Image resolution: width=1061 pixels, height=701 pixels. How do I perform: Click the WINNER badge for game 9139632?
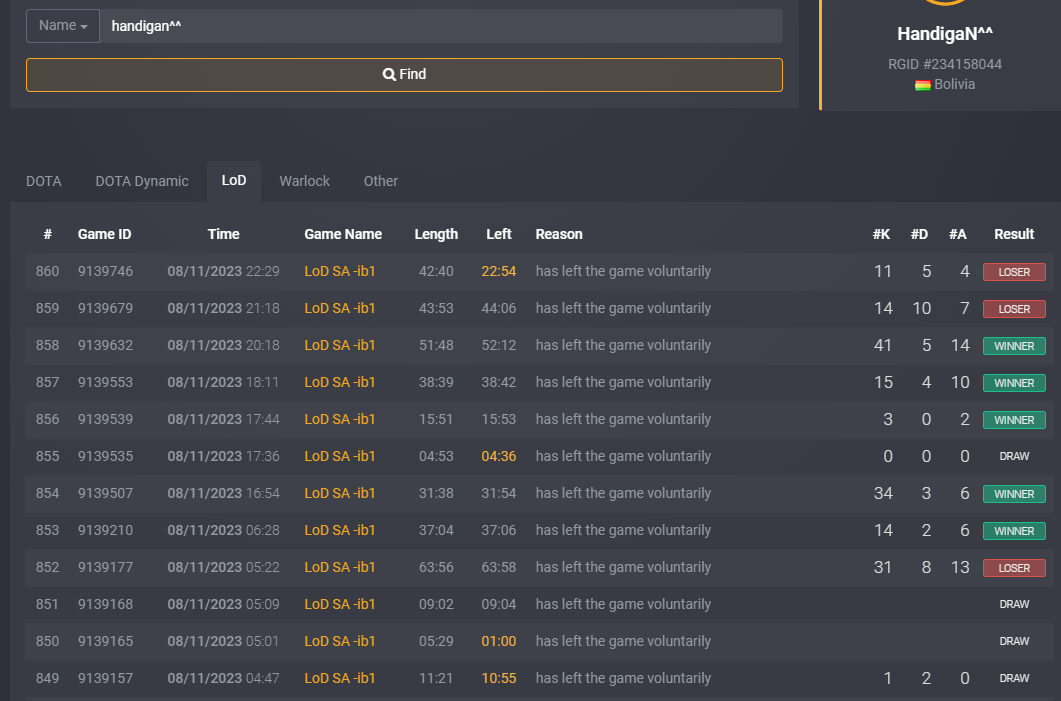click(x=1014, y=346)
